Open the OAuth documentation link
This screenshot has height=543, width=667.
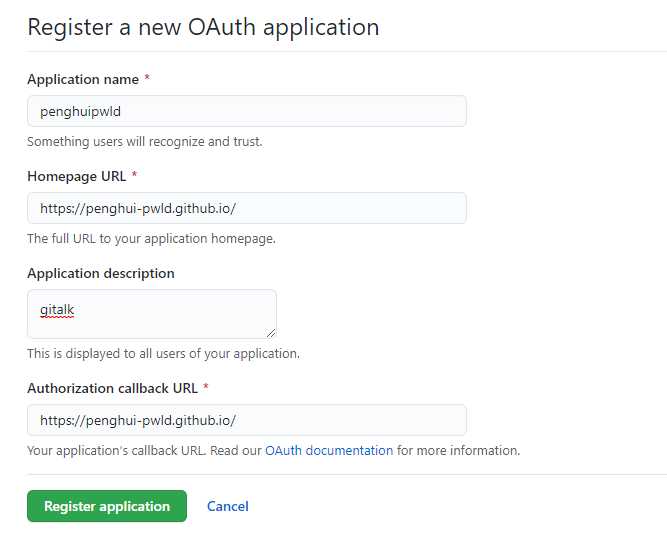pyautogui.click(x=329, y=451)
